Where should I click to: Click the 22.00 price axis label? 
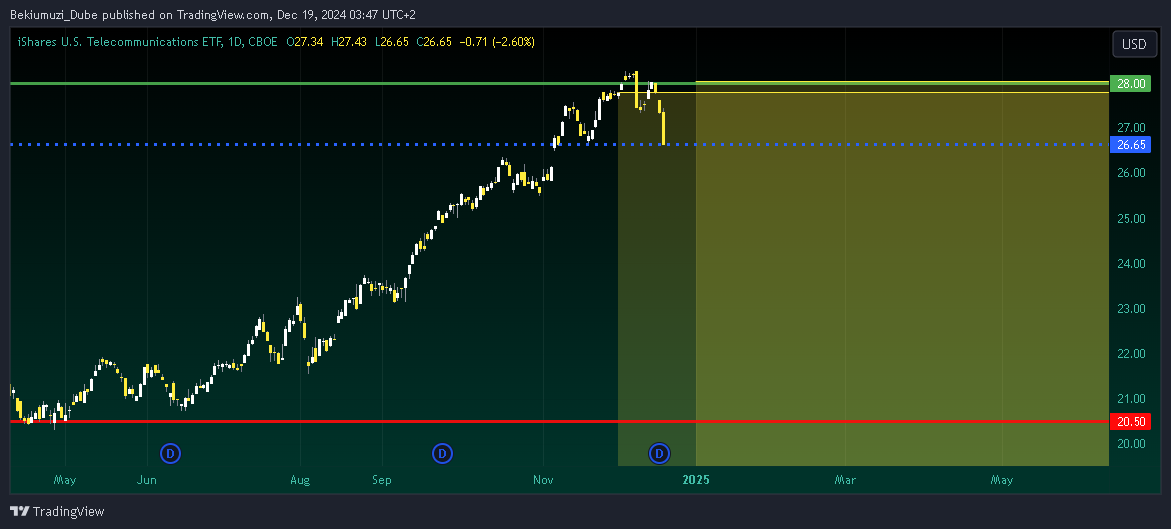[1131, 353]
